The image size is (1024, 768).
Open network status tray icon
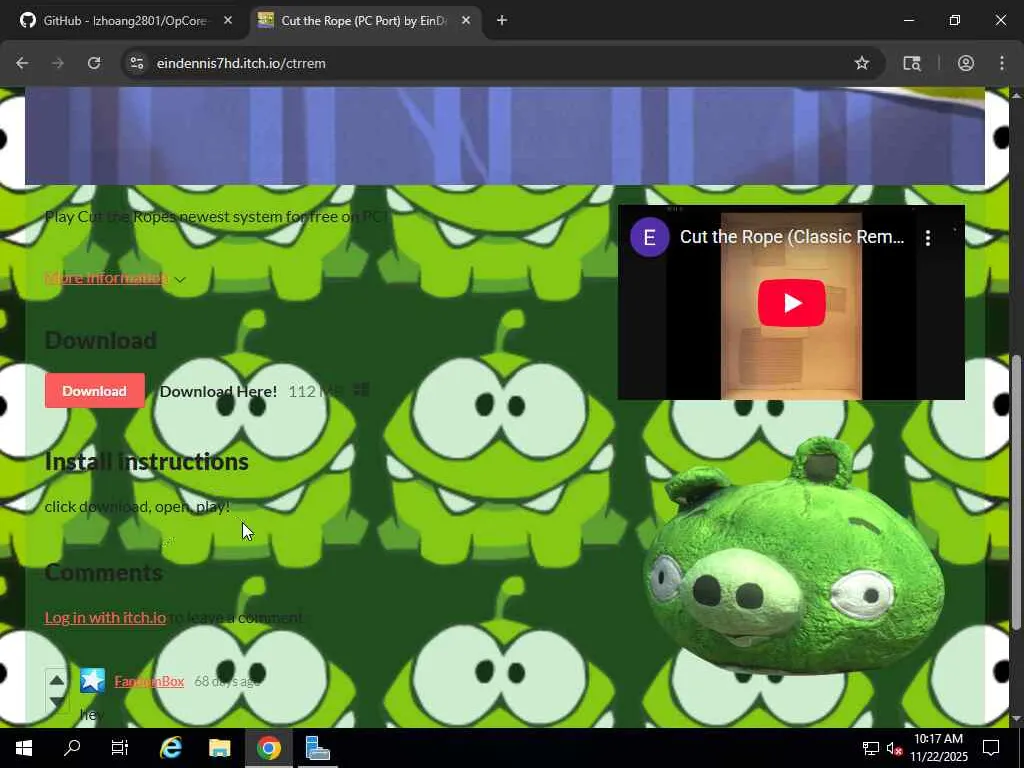(871, 748)
